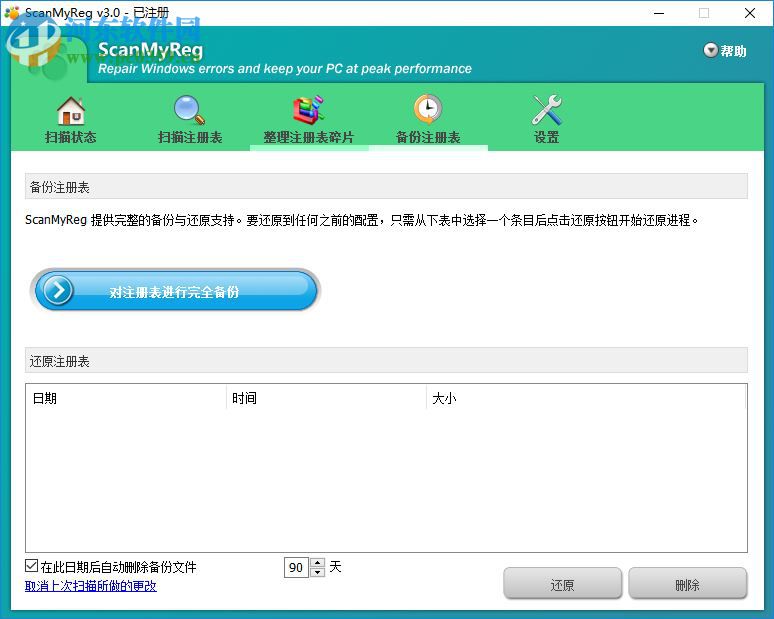Click the 还原 button
This screenshot has width=774, height=619.
coord(562,584)
